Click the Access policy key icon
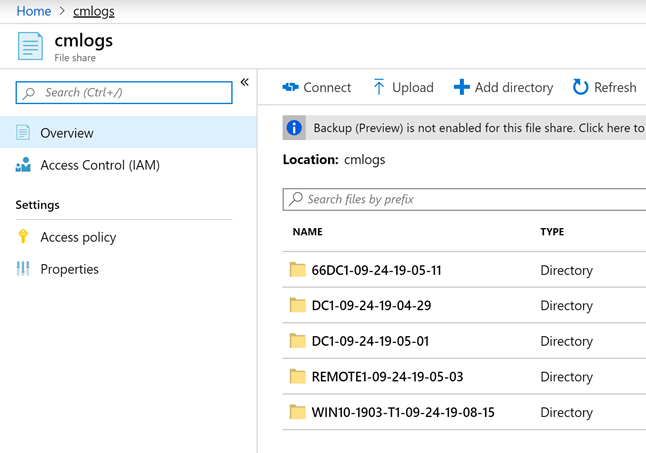 click(23, 237)
